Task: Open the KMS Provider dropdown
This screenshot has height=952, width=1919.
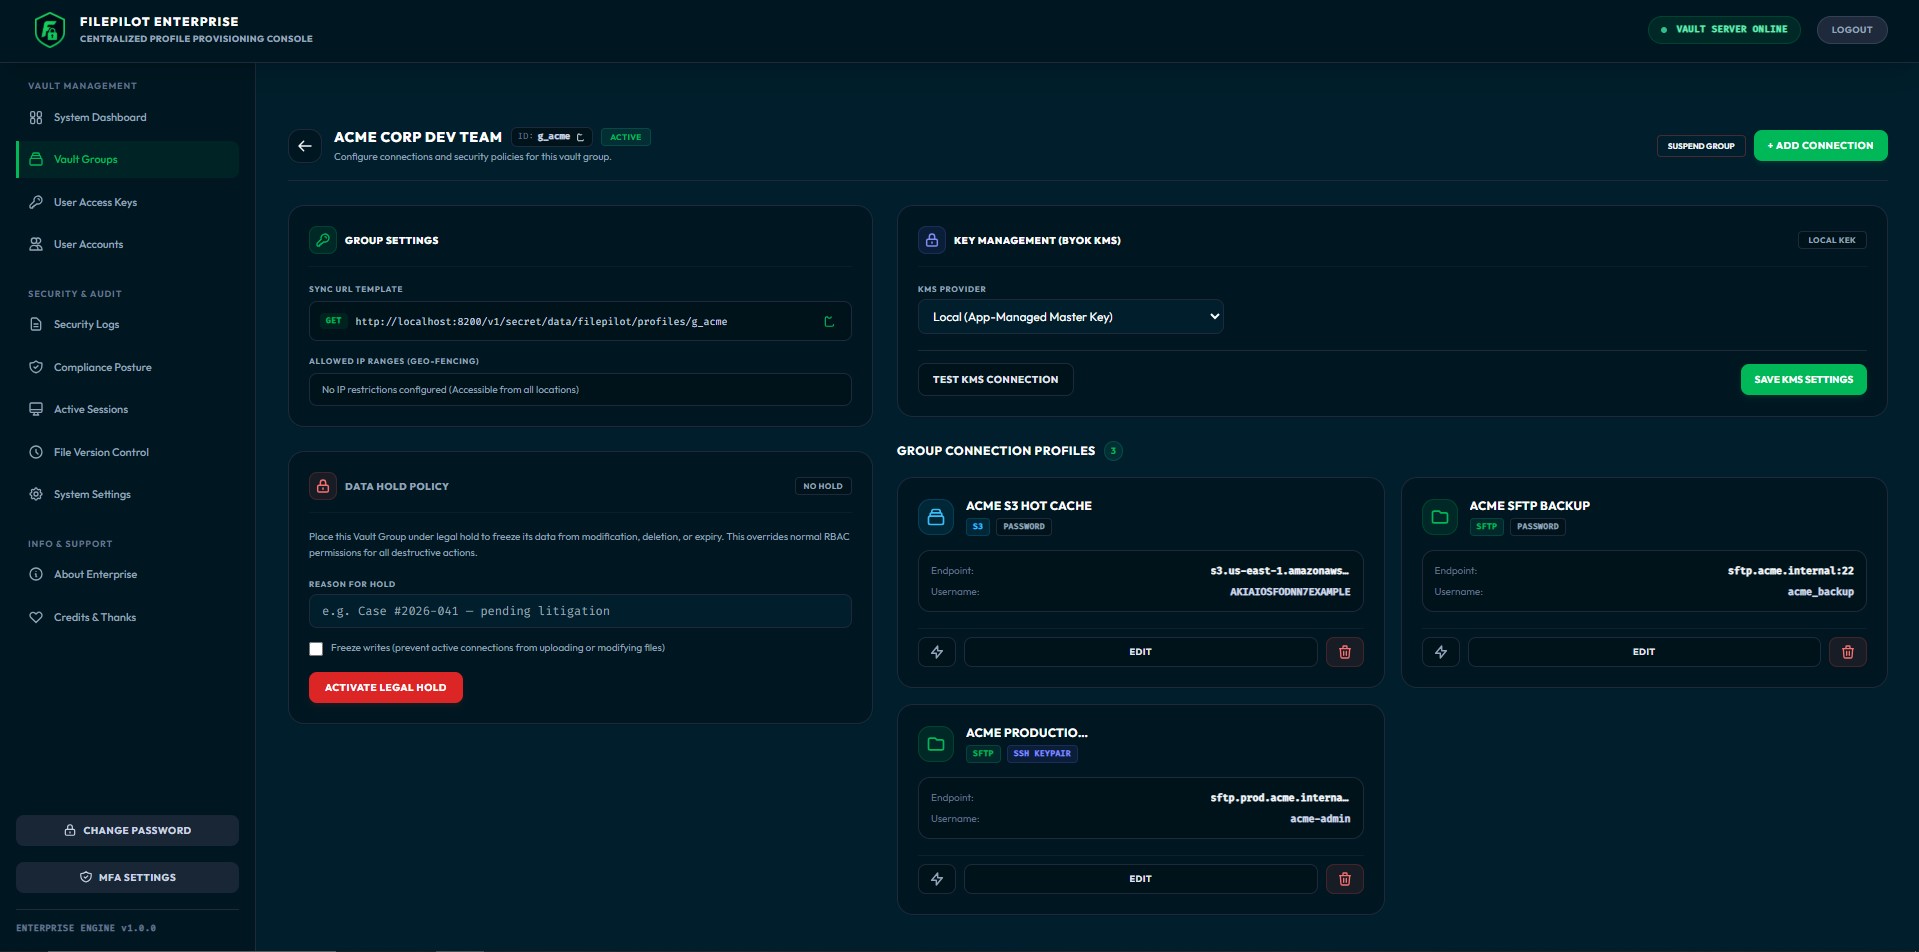Action: click(1070, 317)
